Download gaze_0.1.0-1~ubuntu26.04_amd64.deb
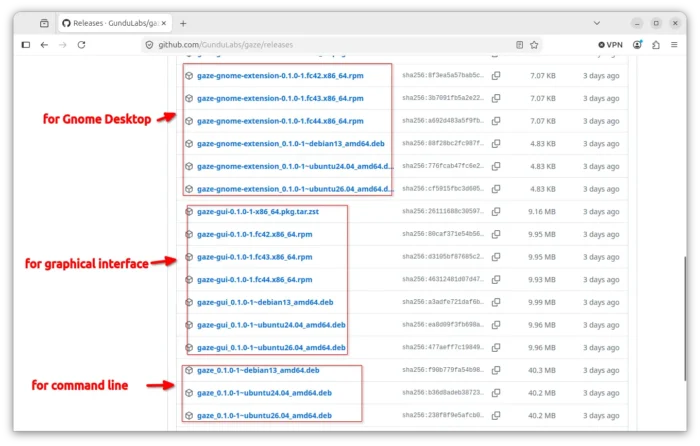Viewport: 700px width, 446px height. (x=264, y=416)
